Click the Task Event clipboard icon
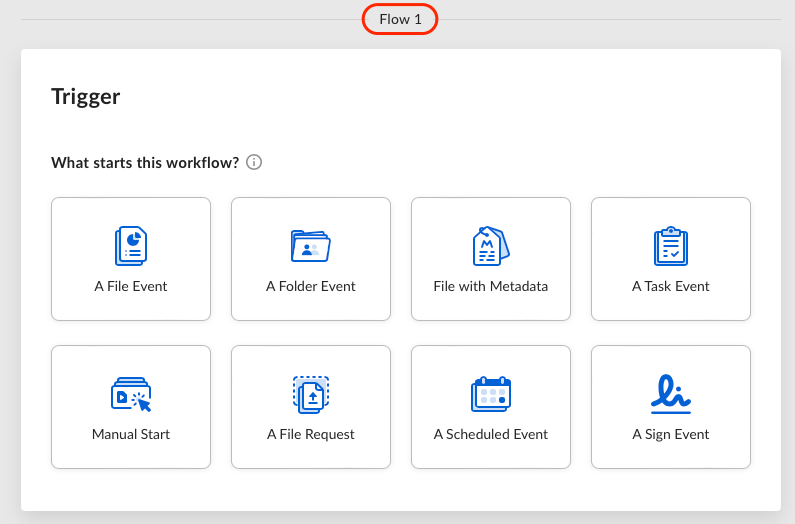This screenshot has height=524, width=795. (x=671, y=246)
